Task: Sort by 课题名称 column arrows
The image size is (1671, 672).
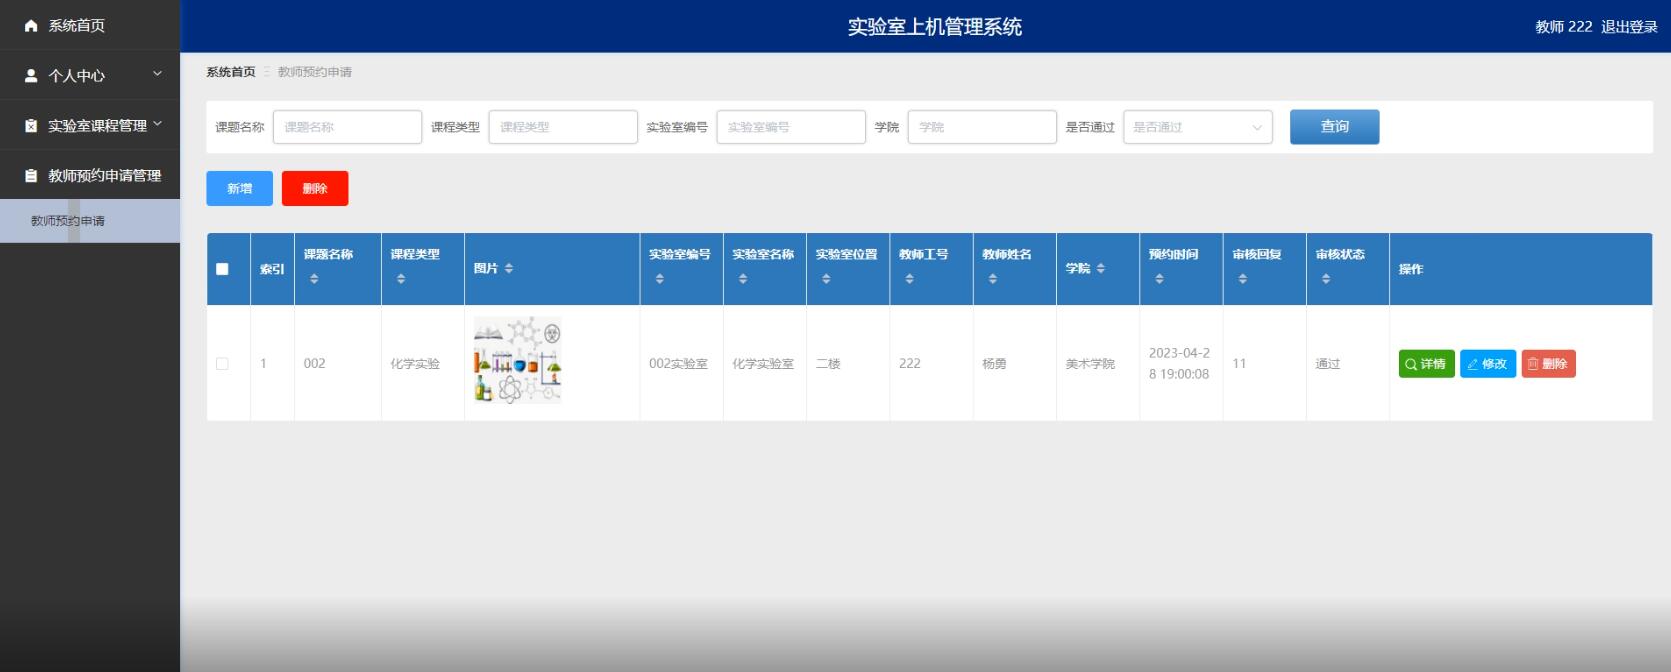Action: [x=314, y=279]
